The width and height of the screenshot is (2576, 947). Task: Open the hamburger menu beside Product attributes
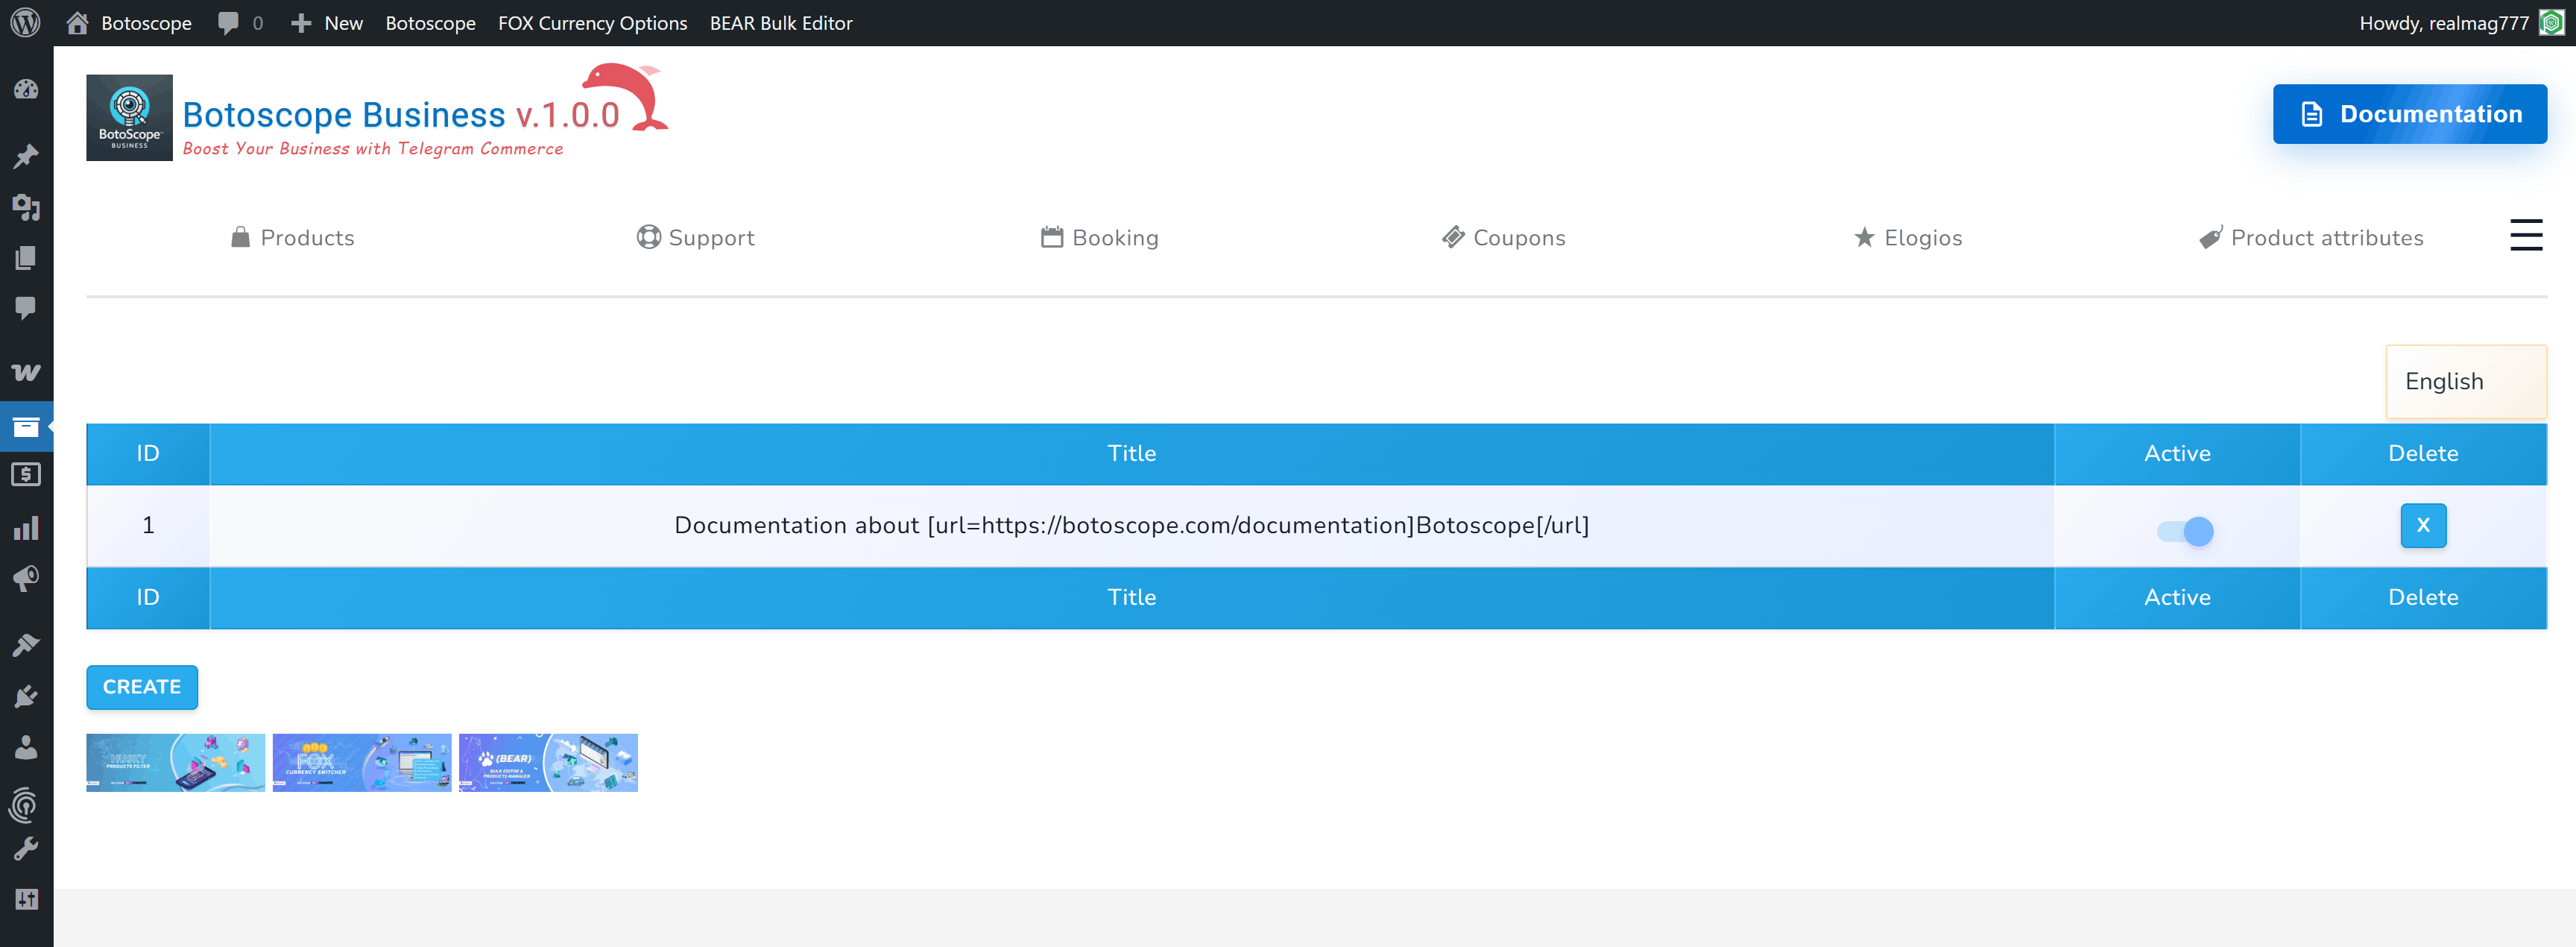pos(2527,235)
